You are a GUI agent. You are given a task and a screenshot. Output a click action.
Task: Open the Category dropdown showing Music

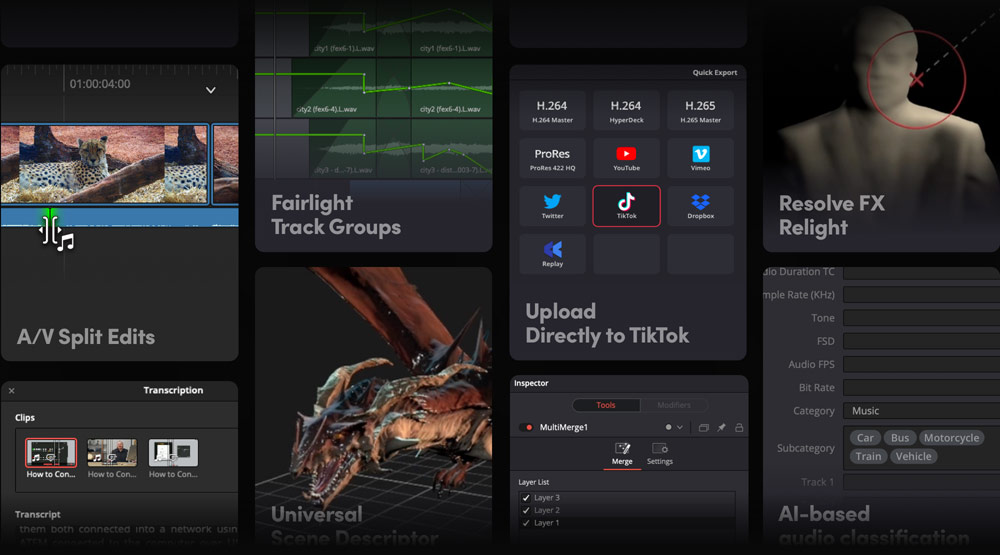point(920,411)
